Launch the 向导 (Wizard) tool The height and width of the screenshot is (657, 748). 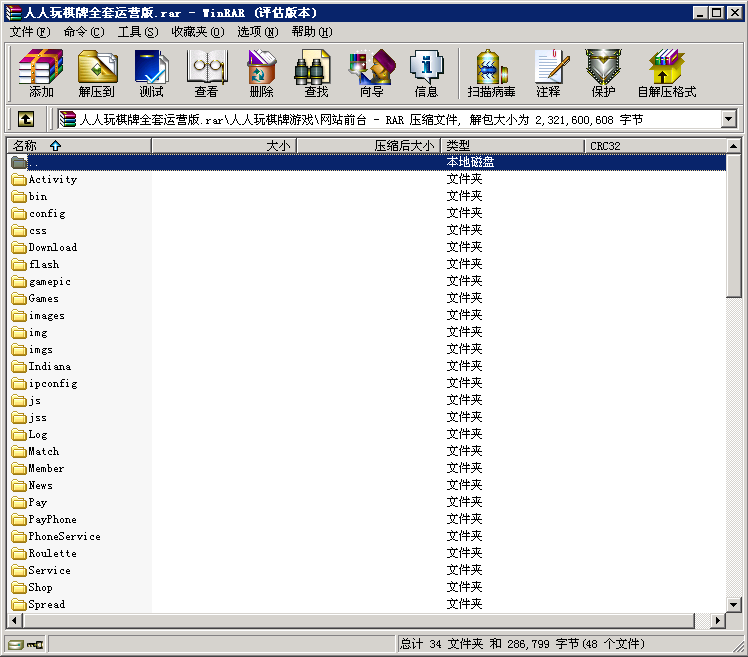click(x=371, y=73)
